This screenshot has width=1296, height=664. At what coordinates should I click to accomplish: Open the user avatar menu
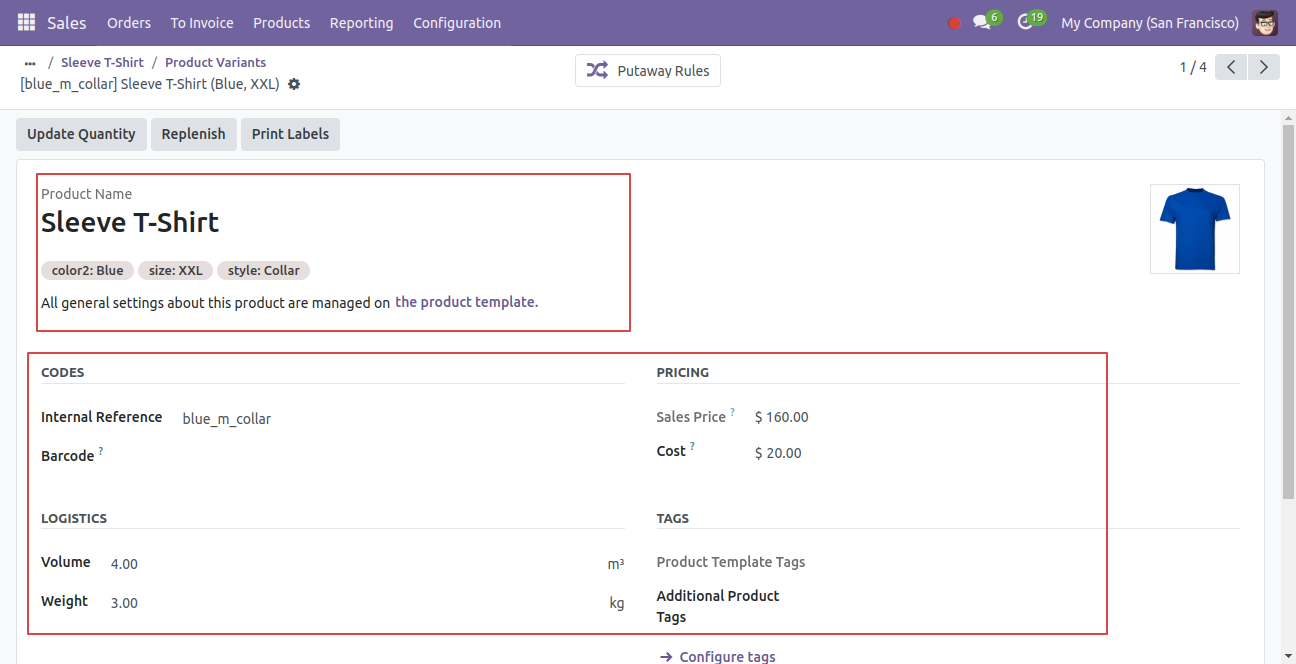tap(1265, 22)
